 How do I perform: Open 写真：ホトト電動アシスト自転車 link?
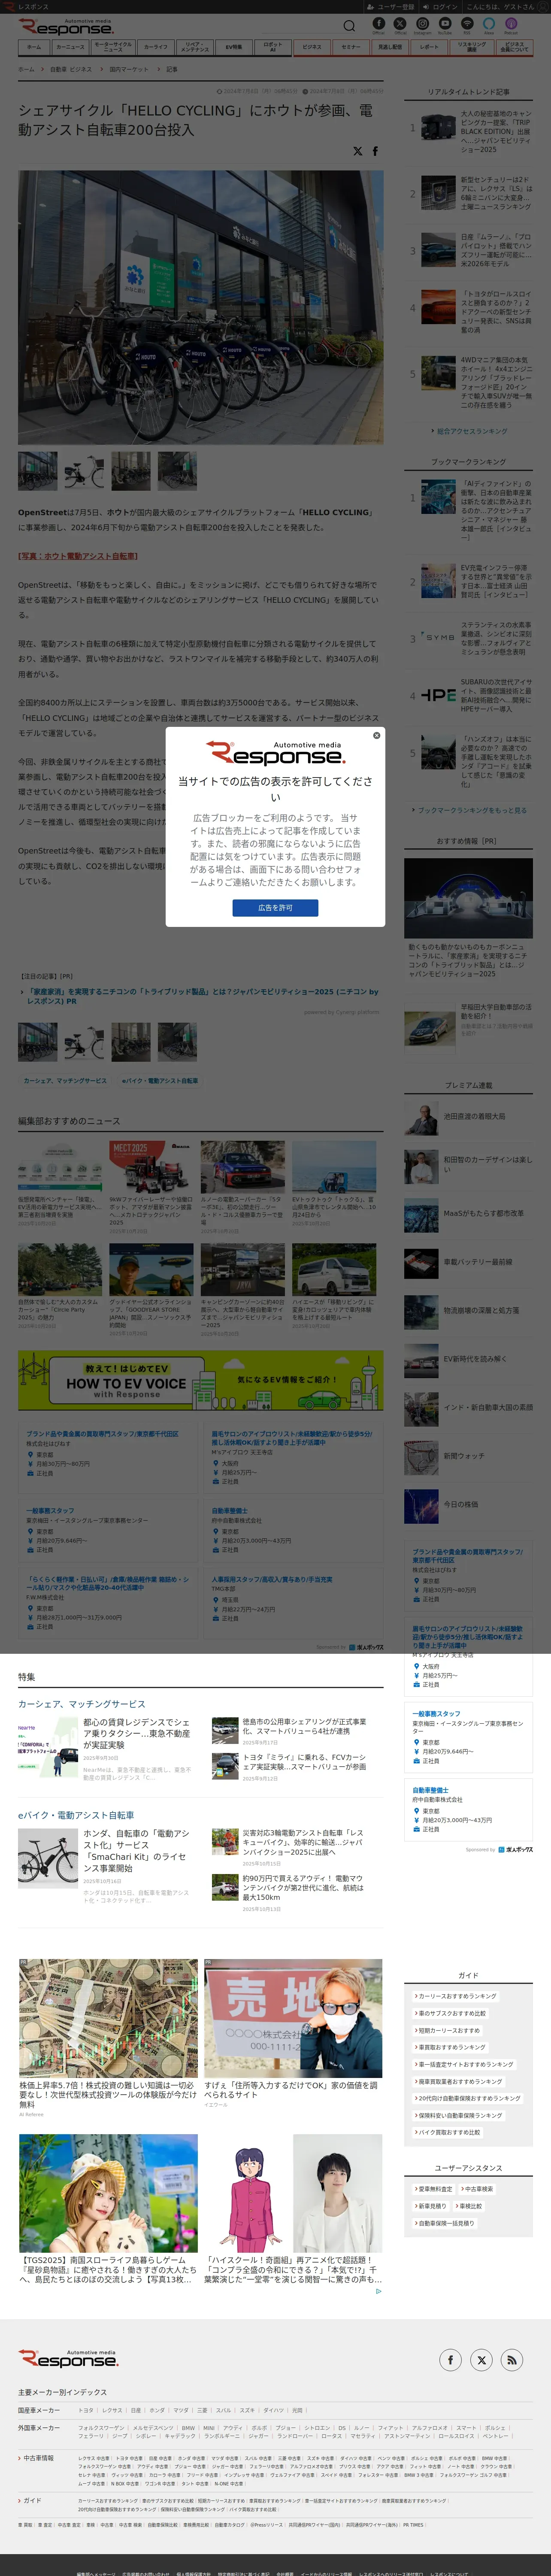click(x=78, y=556)
